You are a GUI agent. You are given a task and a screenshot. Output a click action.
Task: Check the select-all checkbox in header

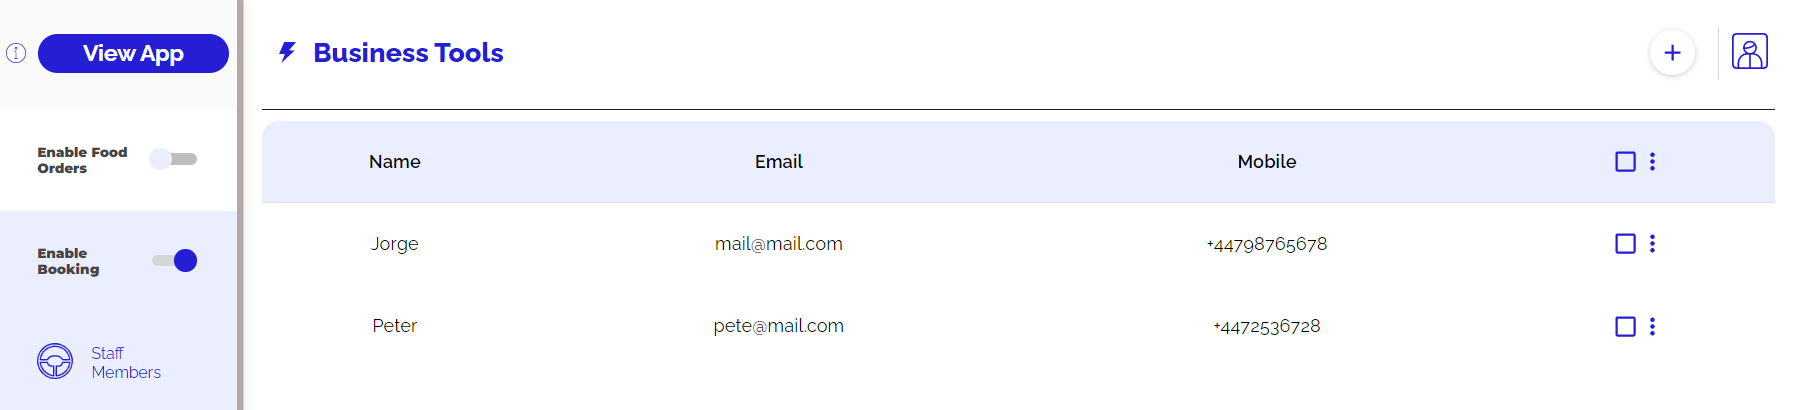pos(1625,161)
